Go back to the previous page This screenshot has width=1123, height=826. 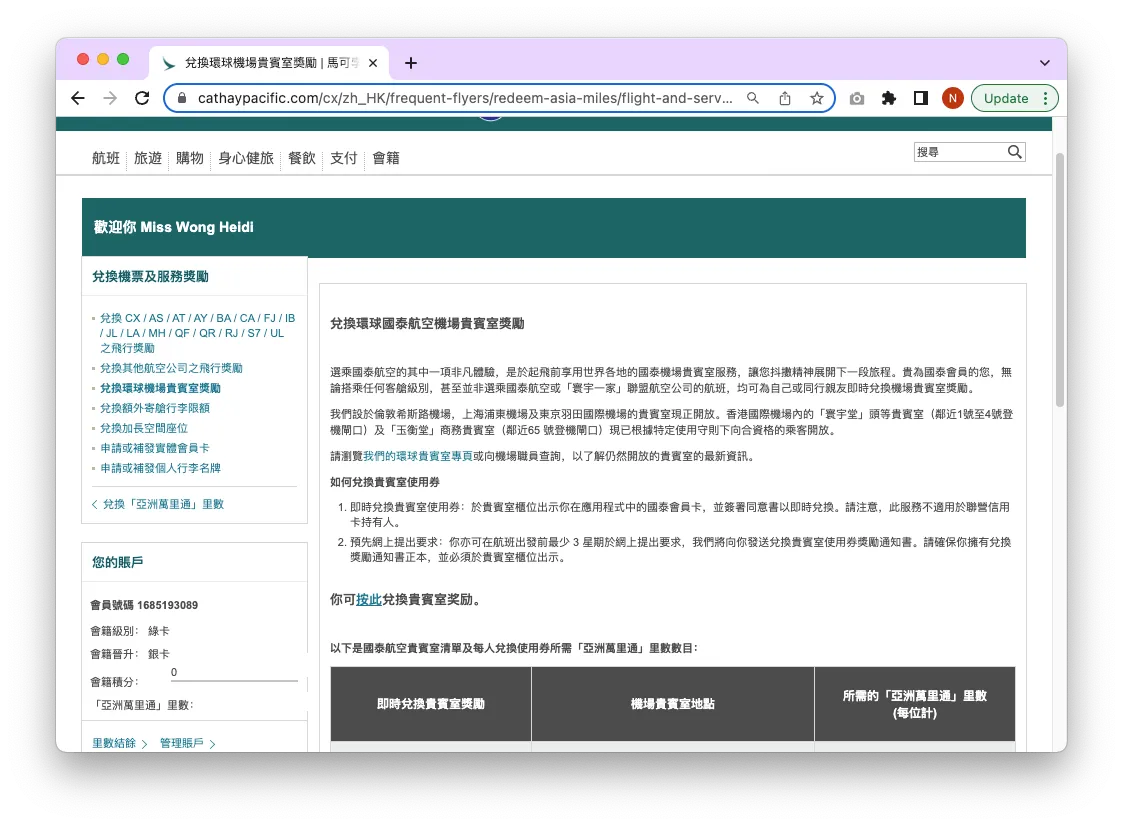point(78,98)
